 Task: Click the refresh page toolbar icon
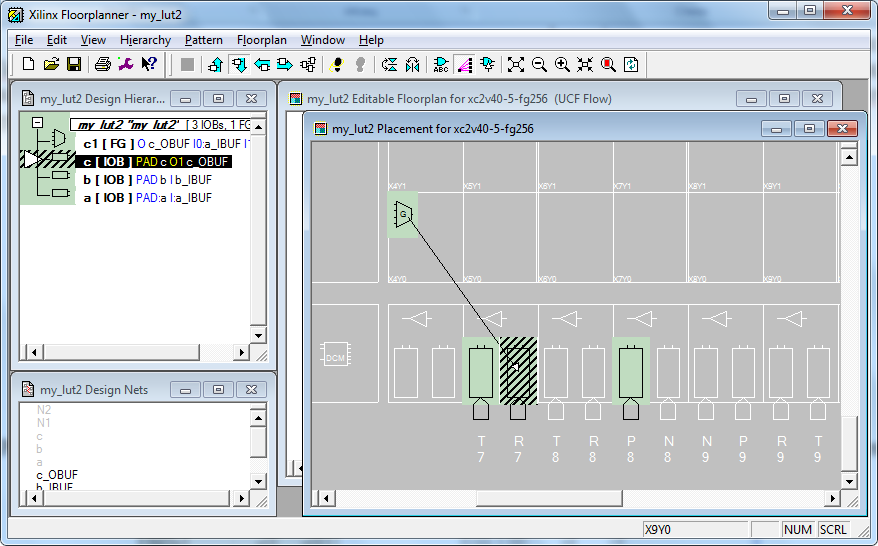(631, 65)
